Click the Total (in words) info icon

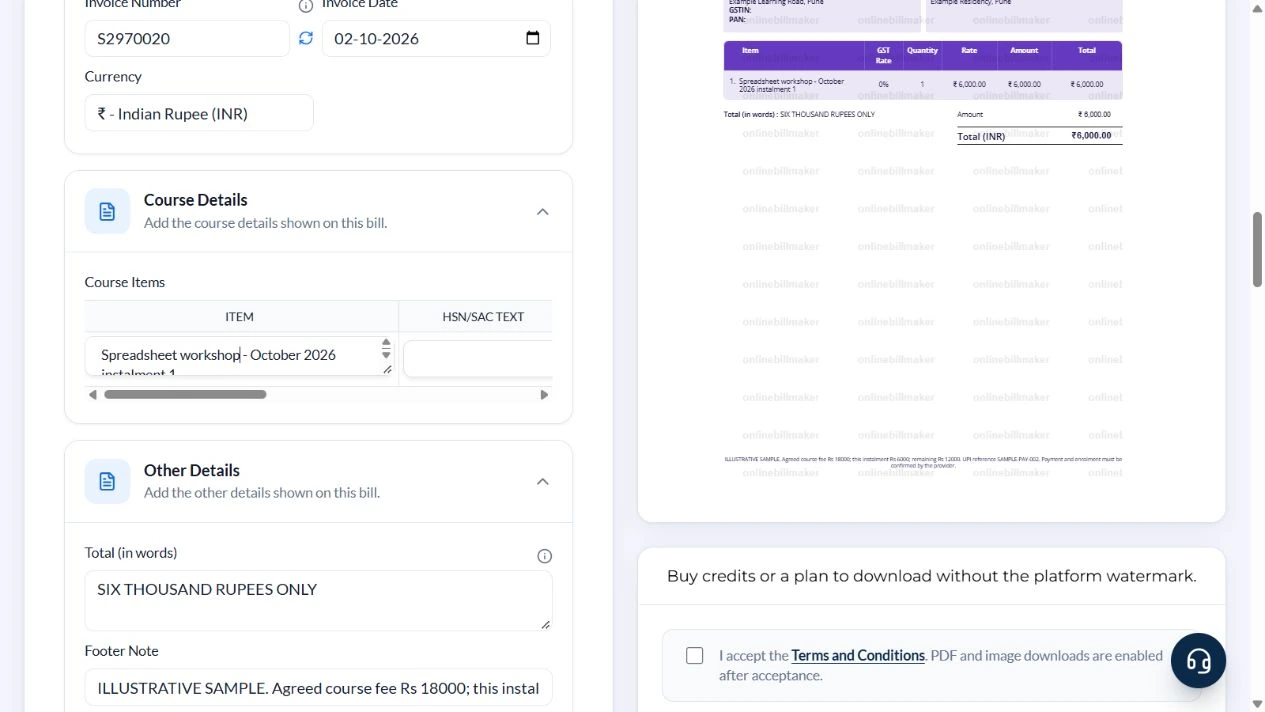coord(544,556)
